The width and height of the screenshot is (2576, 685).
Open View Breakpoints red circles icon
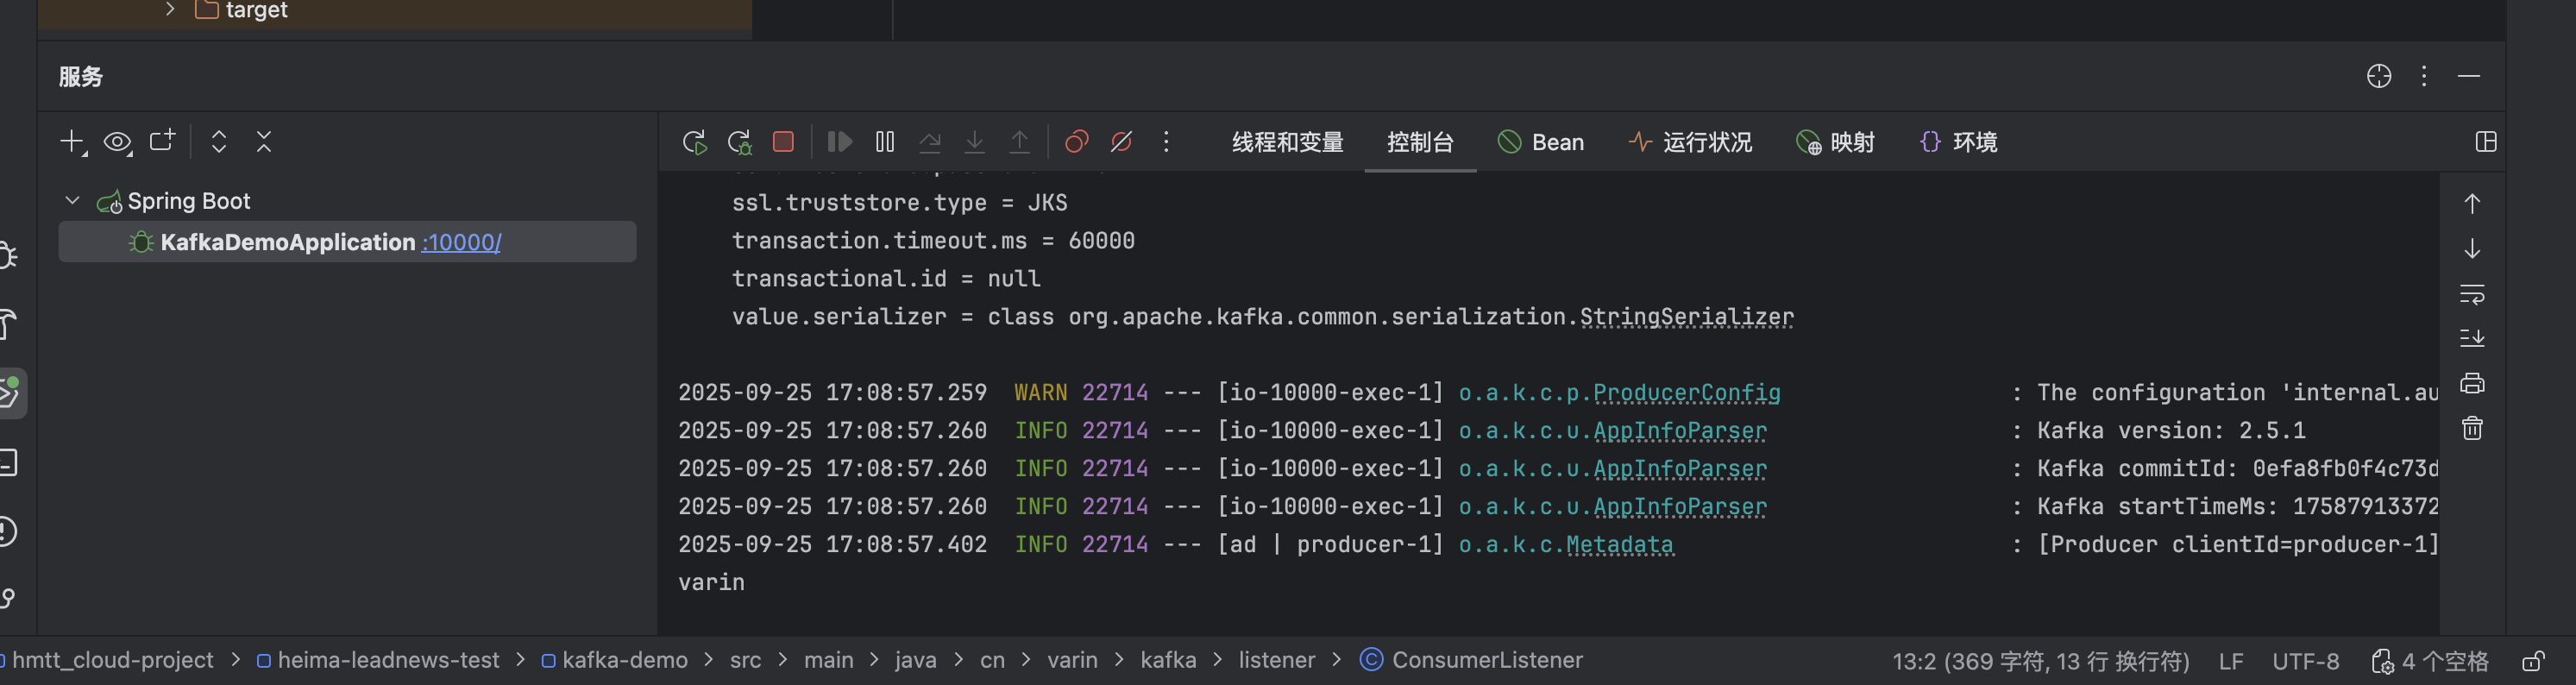point(1076,142)
